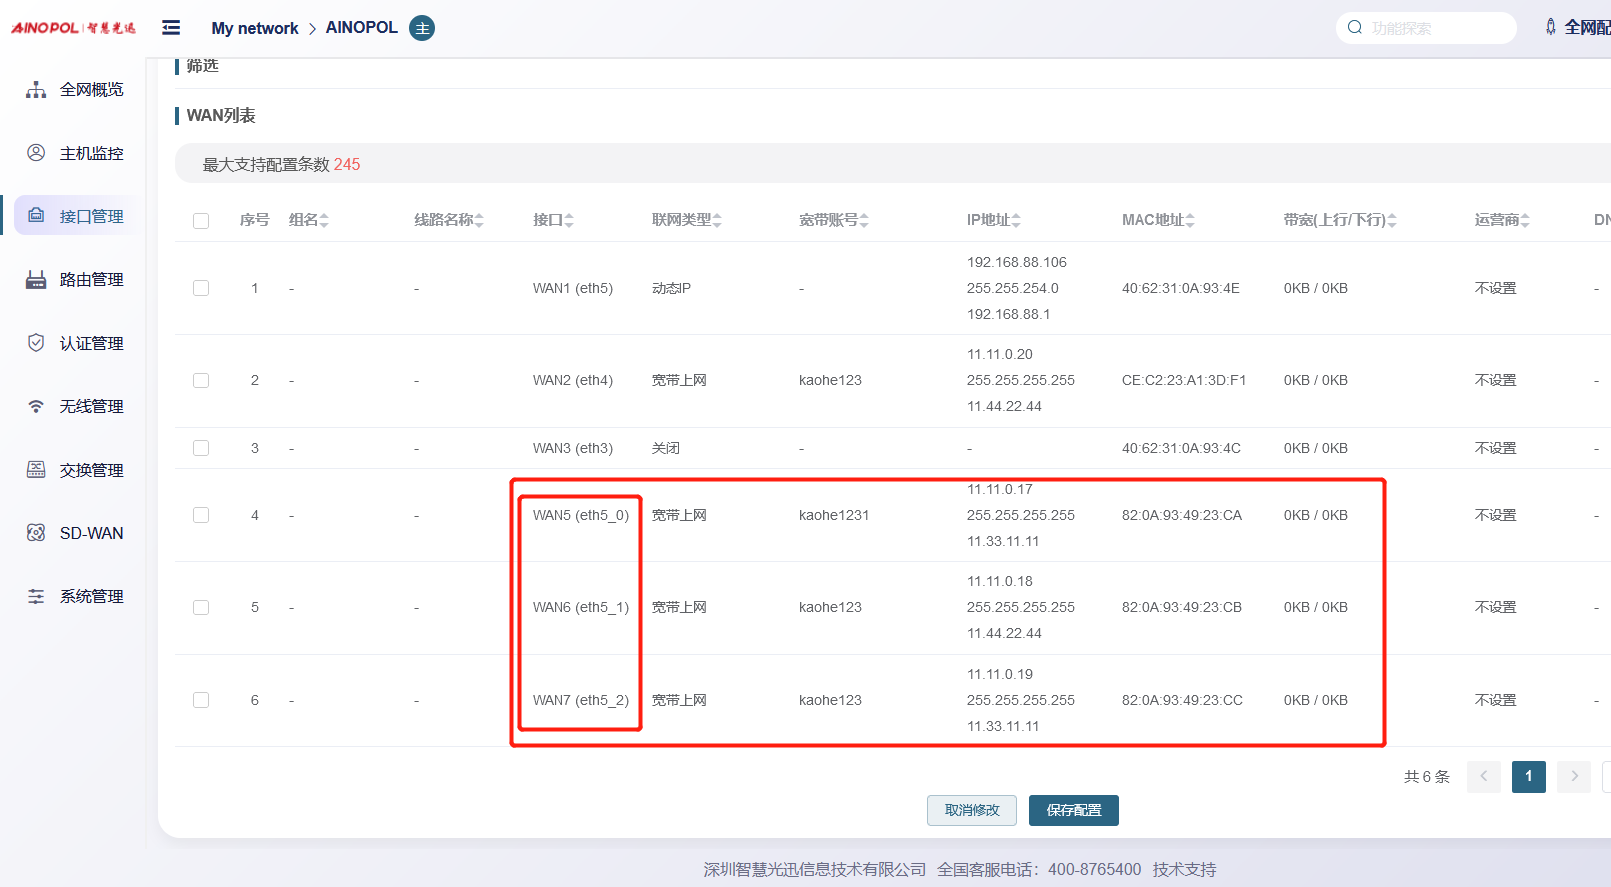Select the checkbox for WAN1 (eth5) row
The height and width of the screenshot is (887, 1611).
tap(201, 288)
